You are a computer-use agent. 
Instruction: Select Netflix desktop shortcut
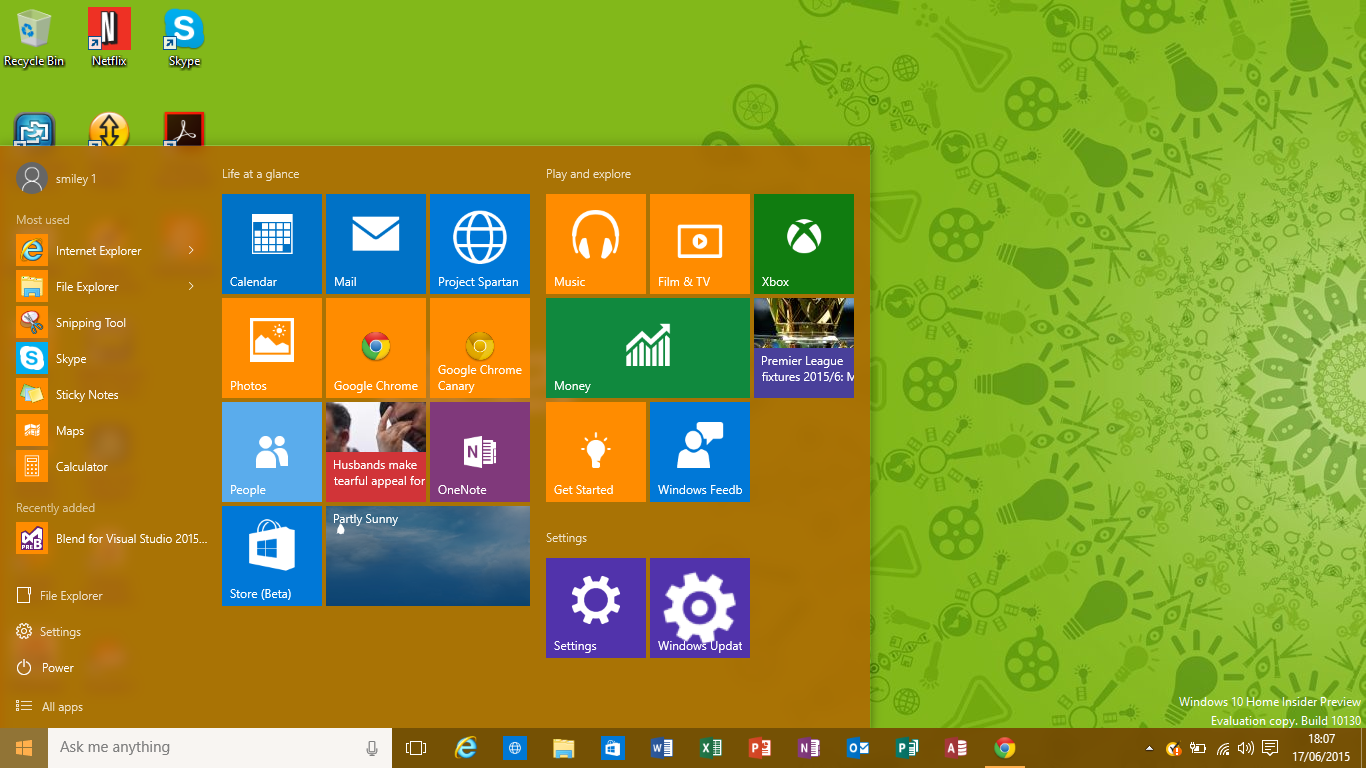coord(109,38)
